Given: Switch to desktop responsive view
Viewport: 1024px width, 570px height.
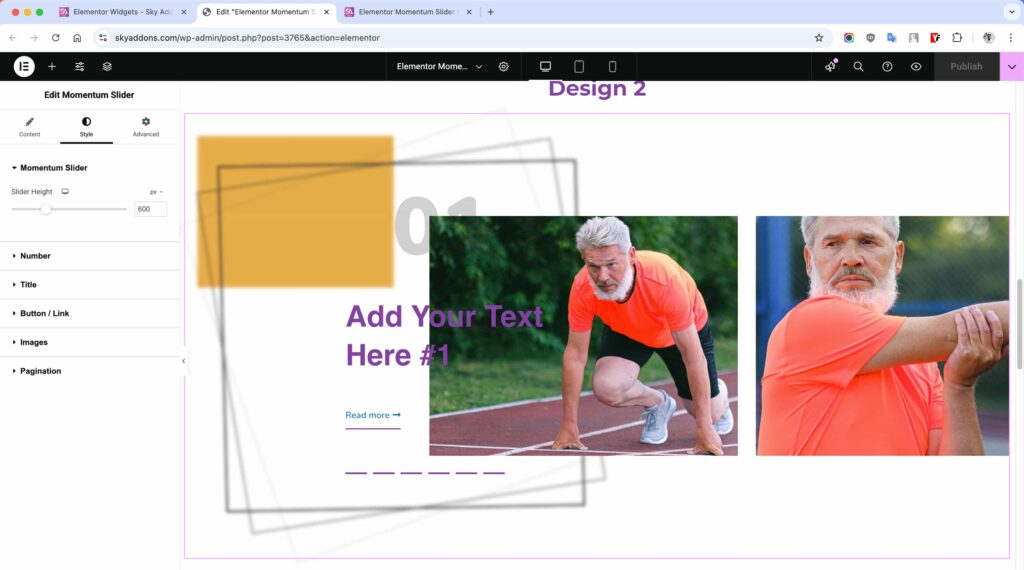Looking at the screenshot, I should click(545, 66).
